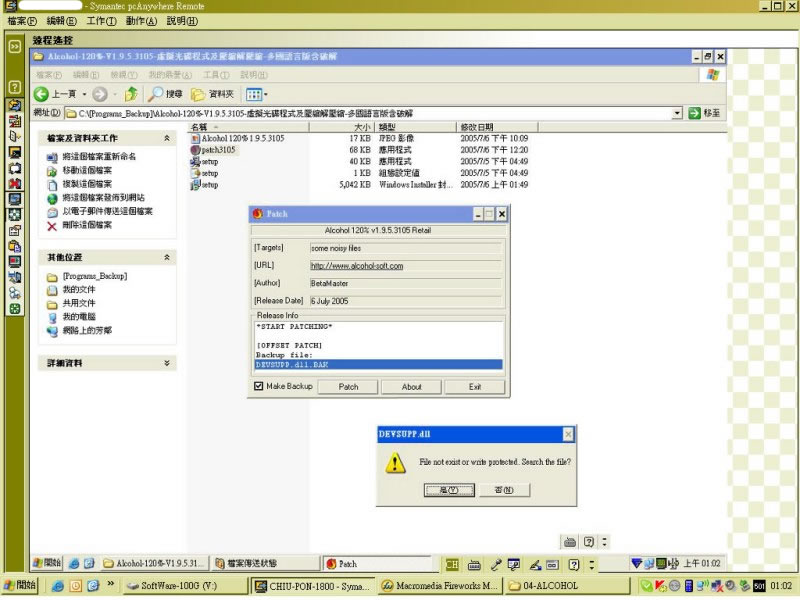Open the Forward button history dropdown arrow
Screen dimensions: 800x600
pyautogui.click(x=115, y=94)
